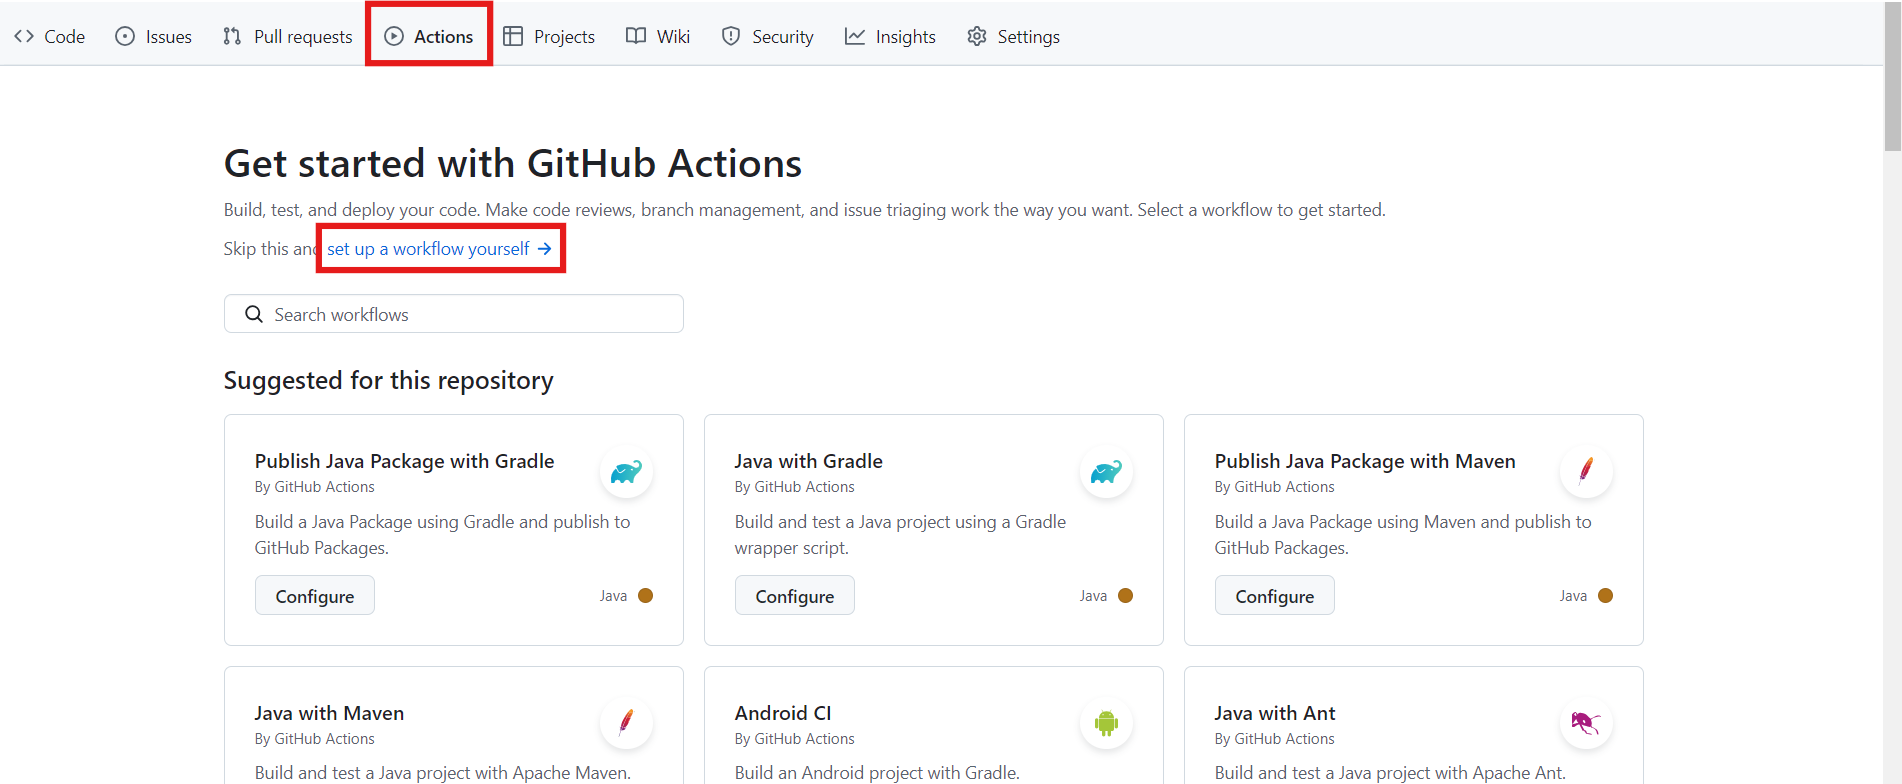
Task: Configure Publish Java Package with Maven
Action: coord(1275,595)
